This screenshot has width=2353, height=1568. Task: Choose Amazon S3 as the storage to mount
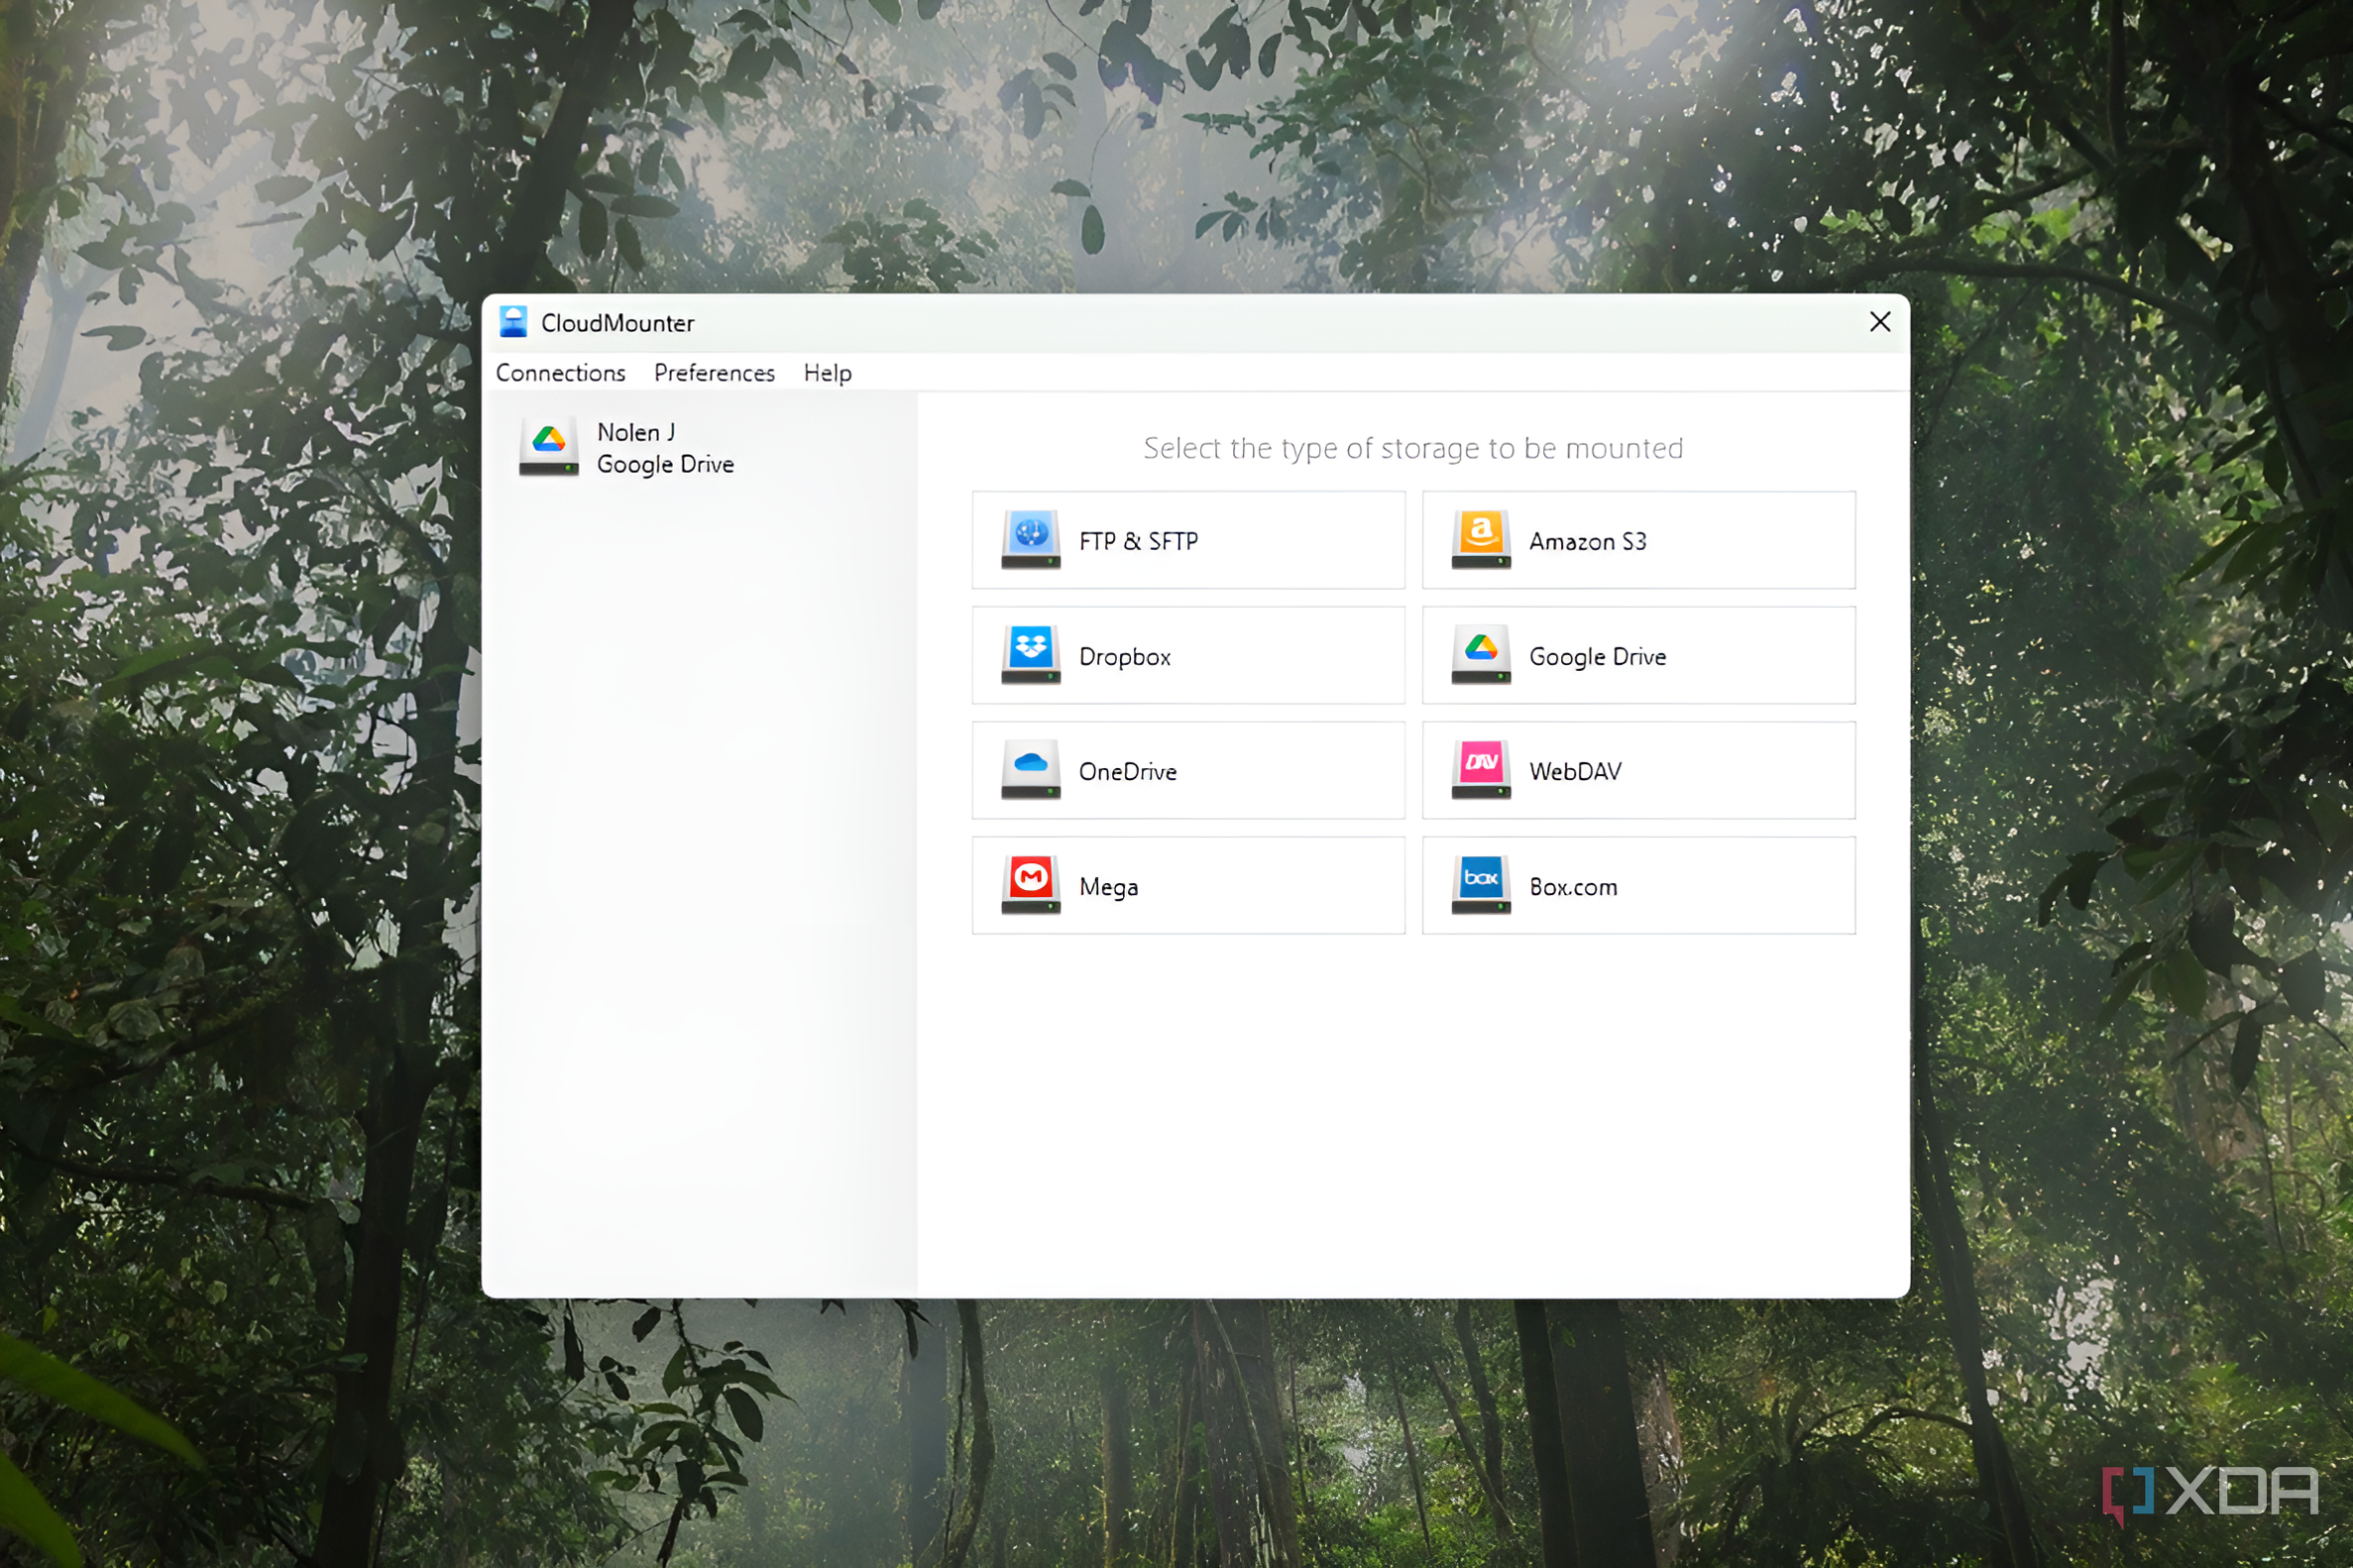coord(1637,540)
